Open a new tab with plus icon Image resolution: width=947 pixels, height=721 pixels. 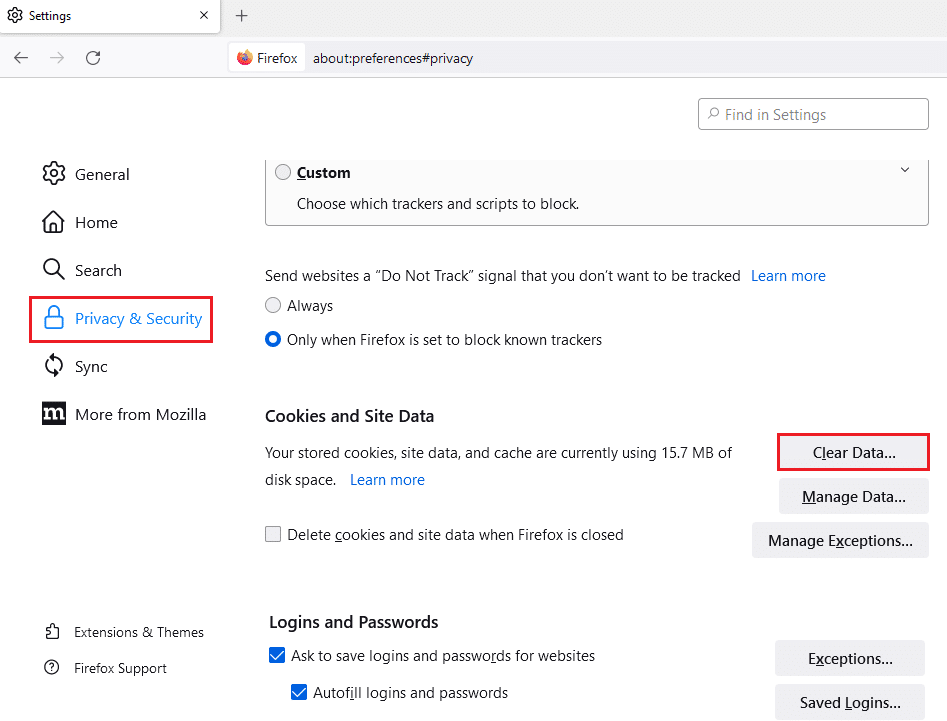tap(242, 16)
